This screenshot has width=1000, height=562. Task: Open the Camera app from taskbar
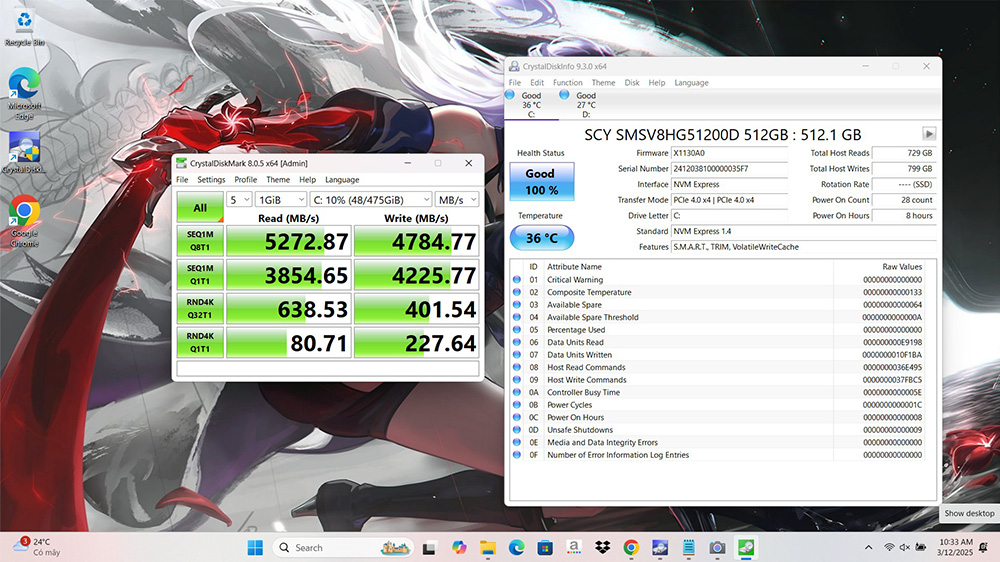717,547
